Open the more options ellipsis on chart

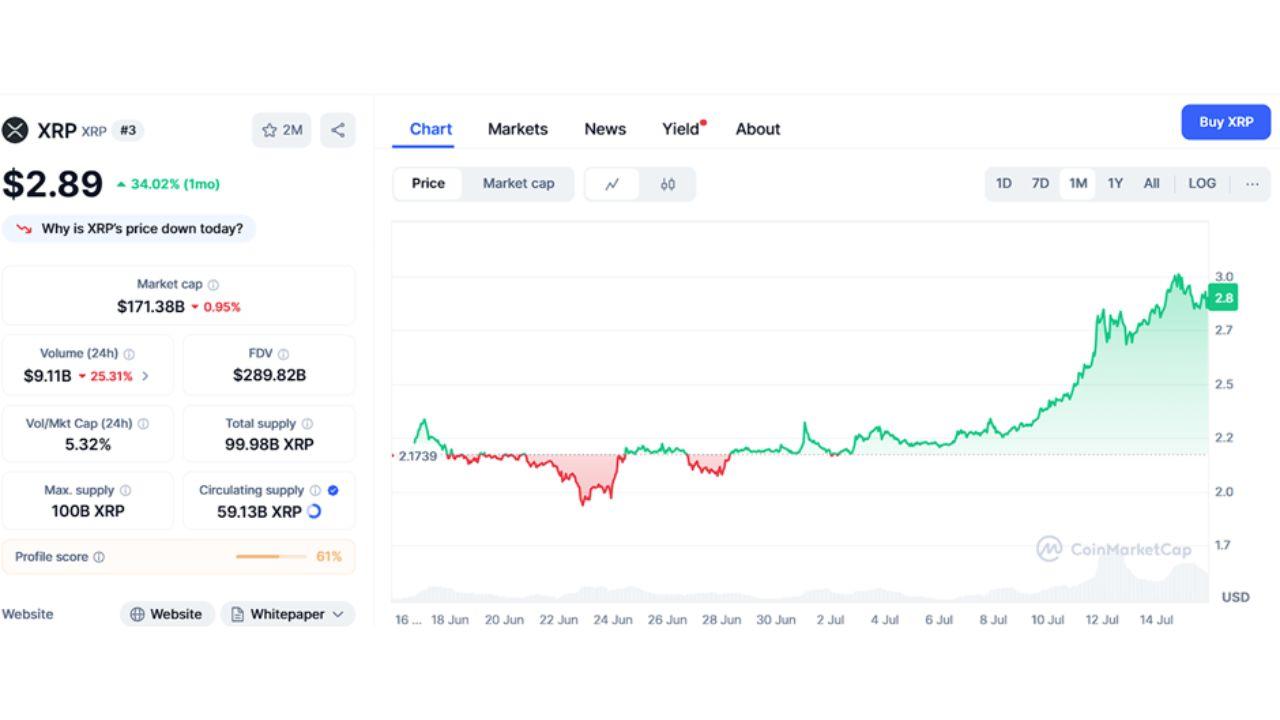click(1252, 184)
